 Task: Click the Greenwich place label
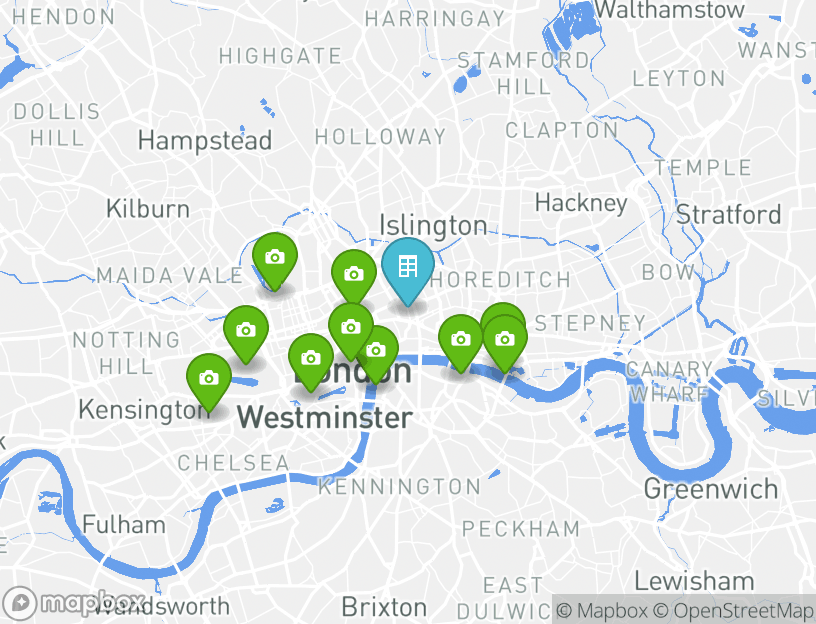pos(710,489)
